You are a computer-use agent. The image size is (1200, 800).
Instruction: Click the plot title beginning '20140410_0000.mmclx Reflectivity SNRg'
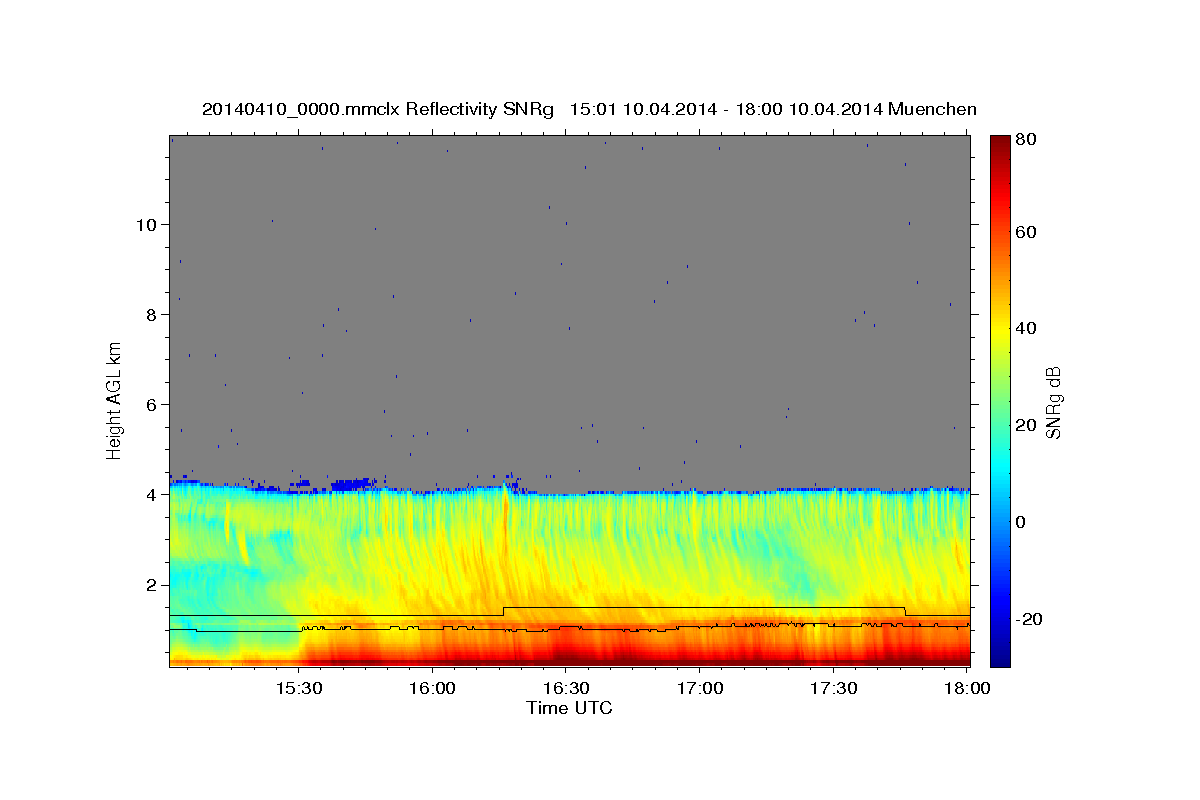tap(589, 109)
